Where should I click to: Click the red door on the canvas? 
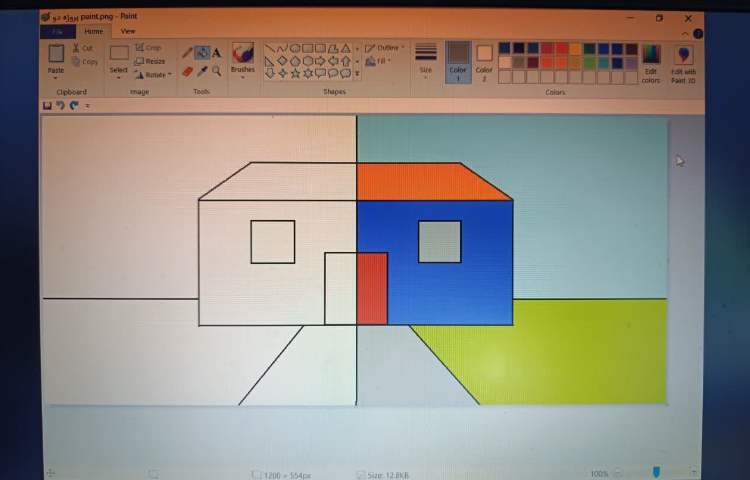tap(372, 289)
